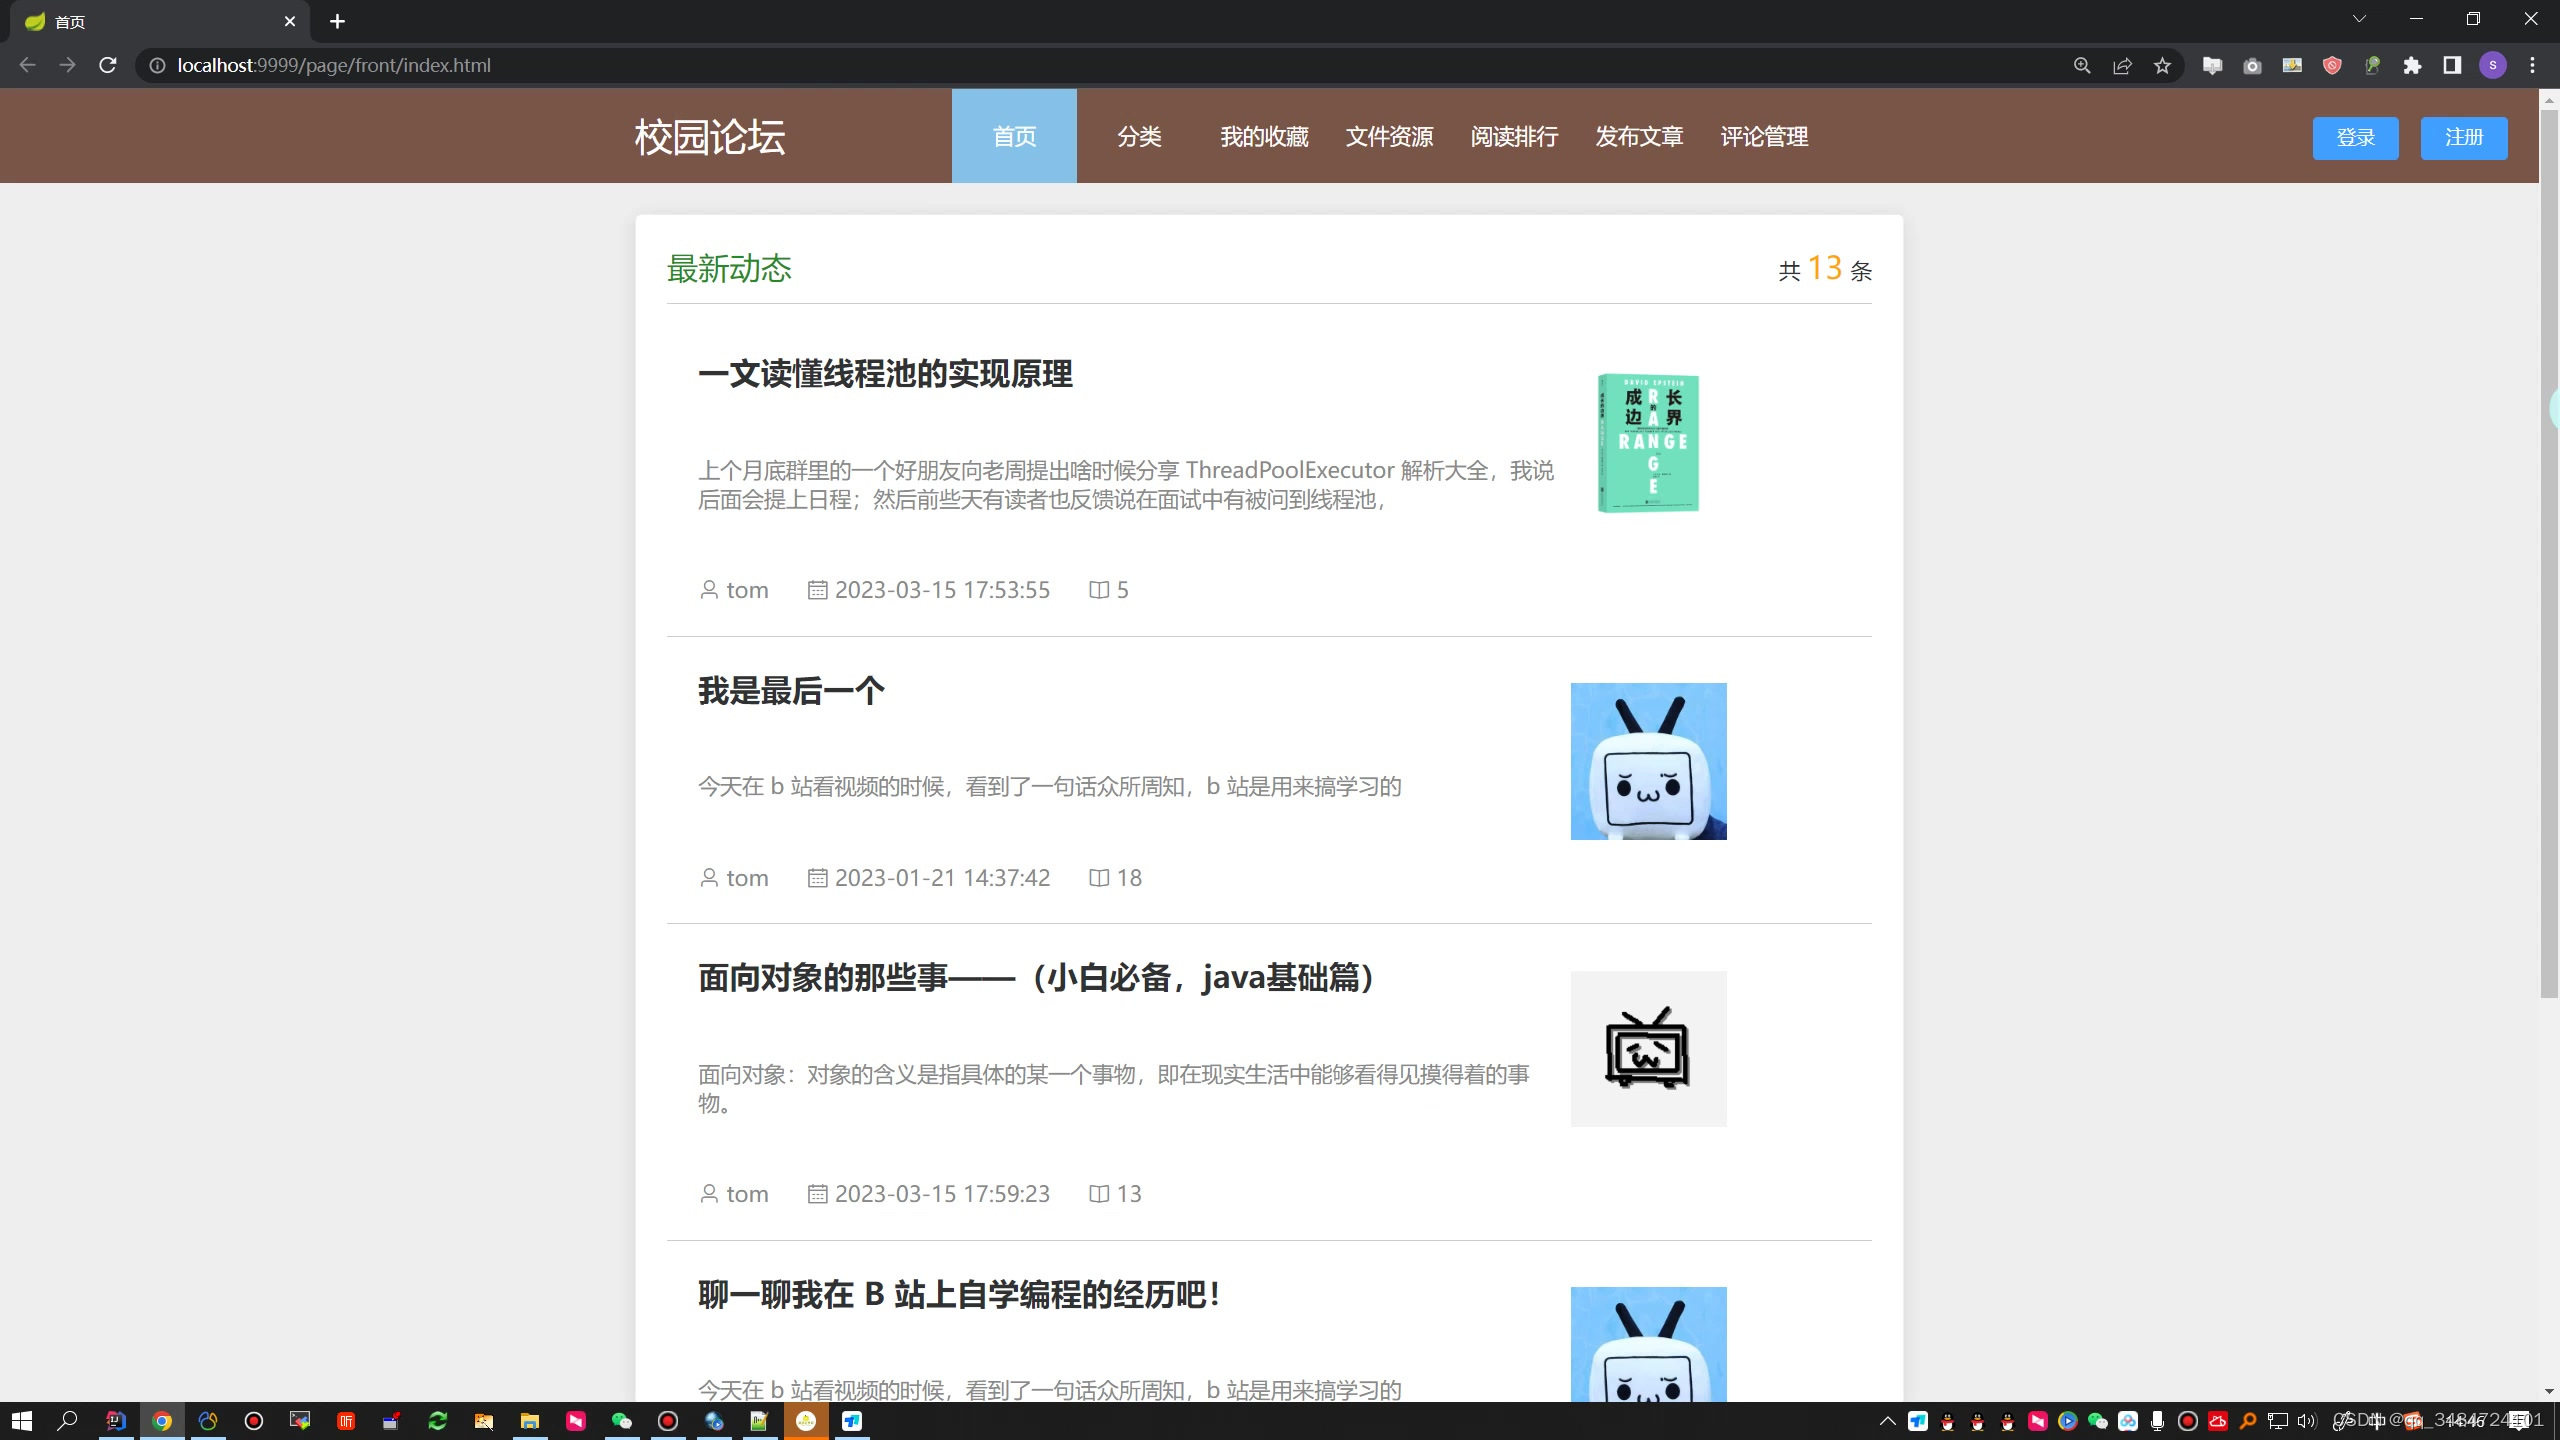Screen dimensions: 2560x1440
Task: Switch to 首页 navigation tab
Action: 1014,136
